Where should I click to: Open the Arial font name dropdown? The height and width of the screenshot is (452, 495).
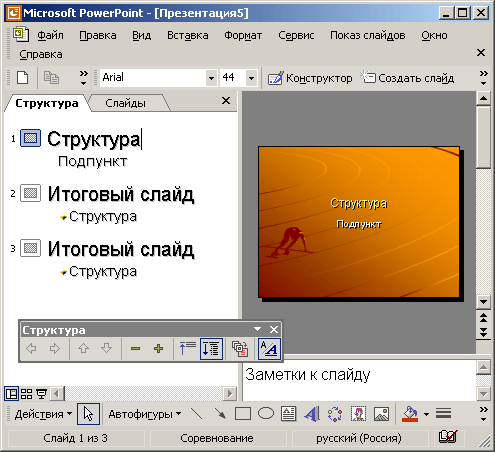(211, 78)
